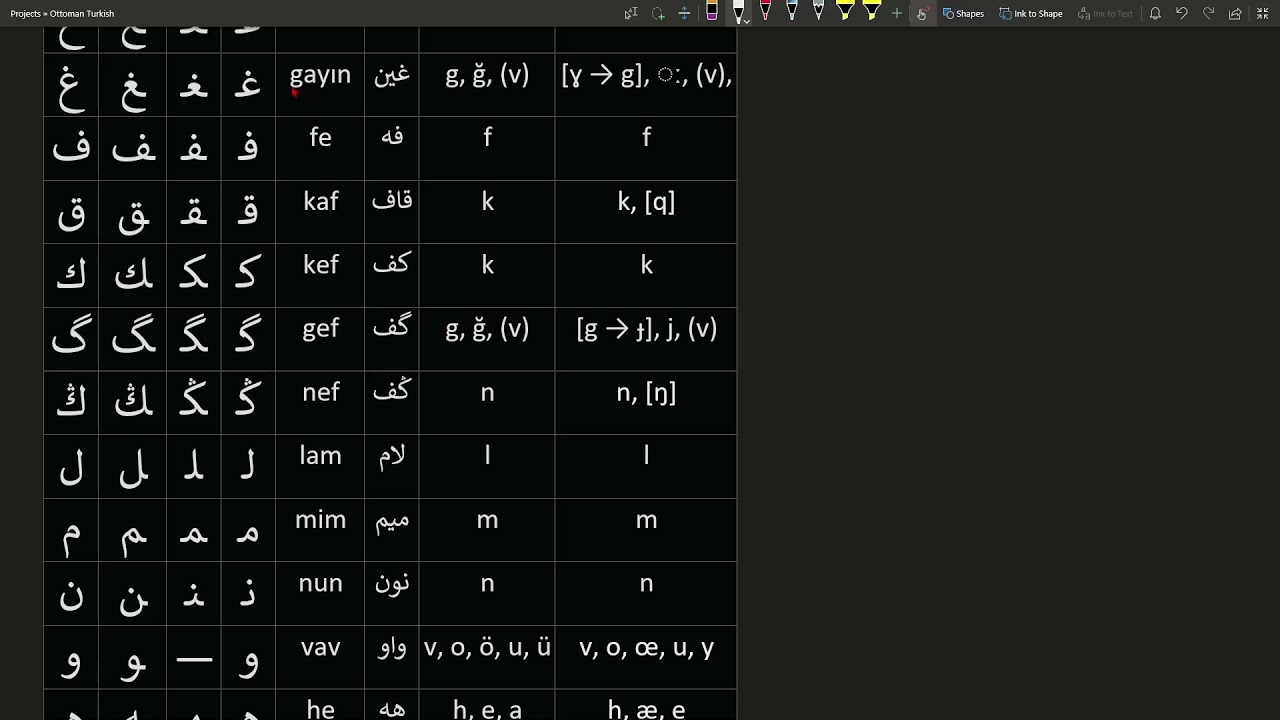Screen dimensions: 1280x720
Task: Click the 'v, o, ö, u, ü' cell
Action: 487,657
